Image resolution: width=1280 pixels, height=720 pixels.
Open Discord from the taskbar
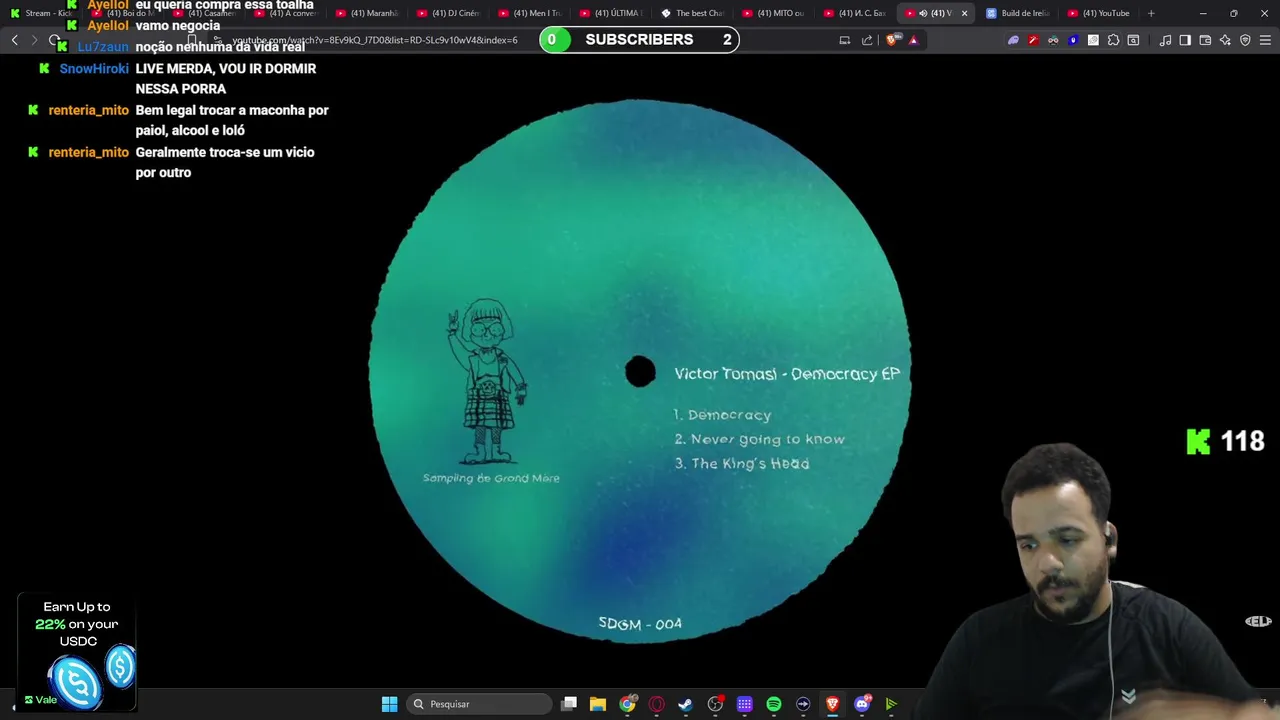pos(862,704)
